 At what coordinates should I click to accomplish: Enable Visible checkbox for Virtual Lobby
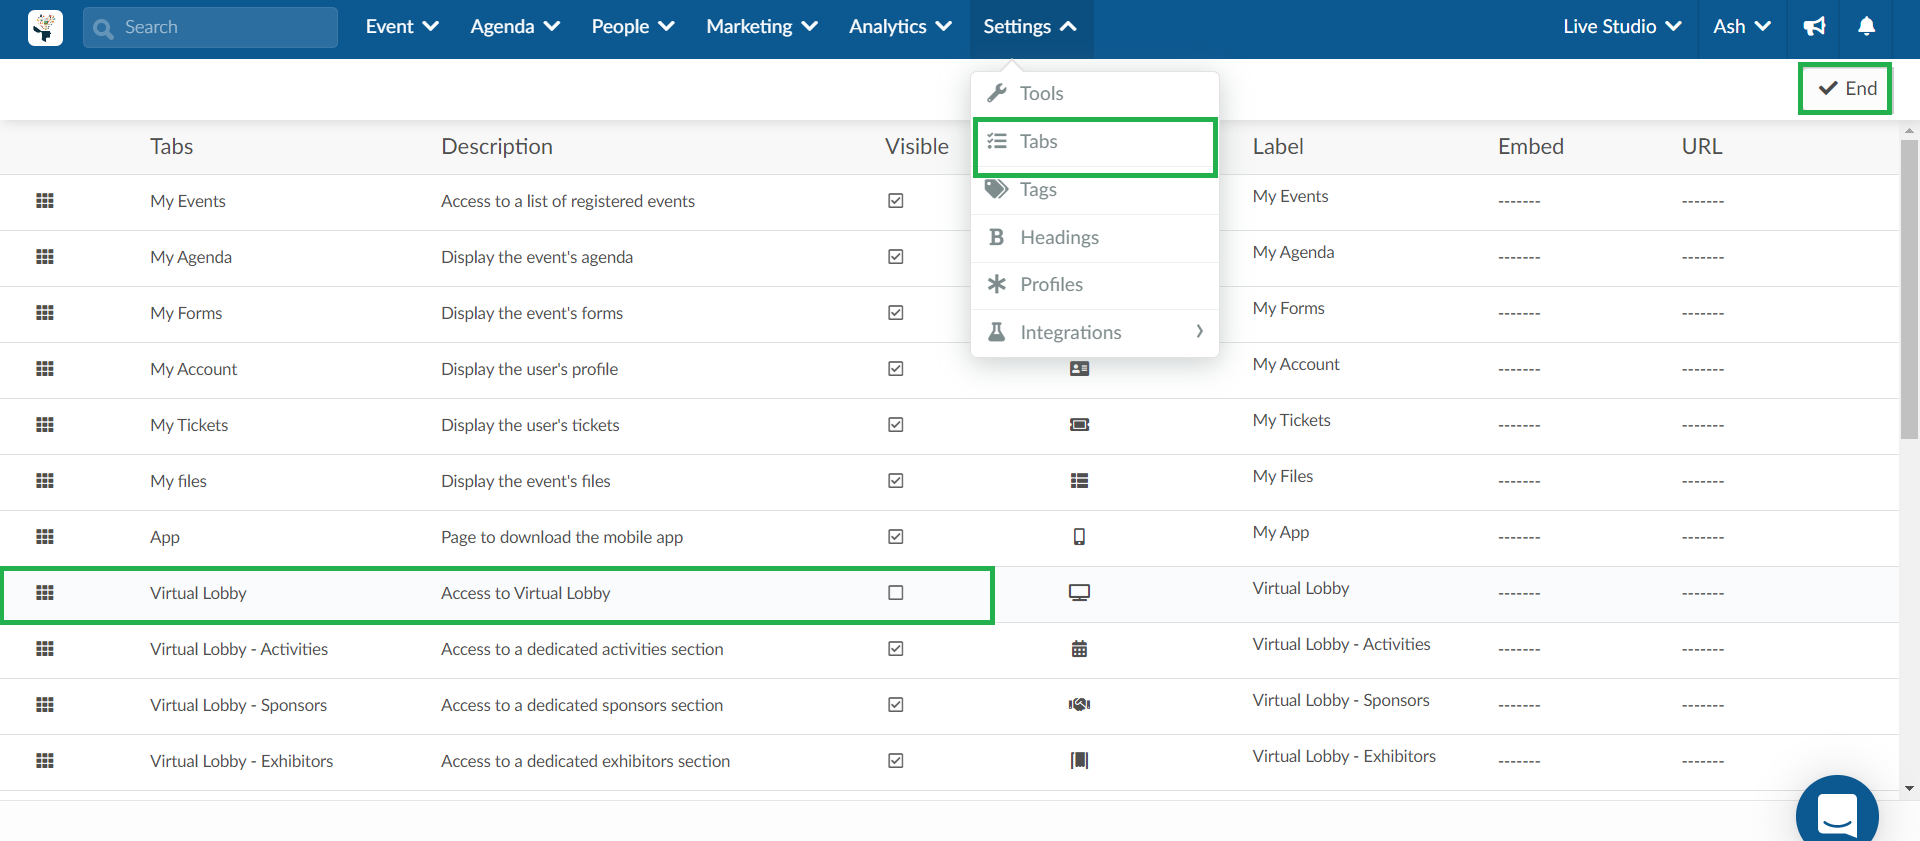(x=896, y=593)
